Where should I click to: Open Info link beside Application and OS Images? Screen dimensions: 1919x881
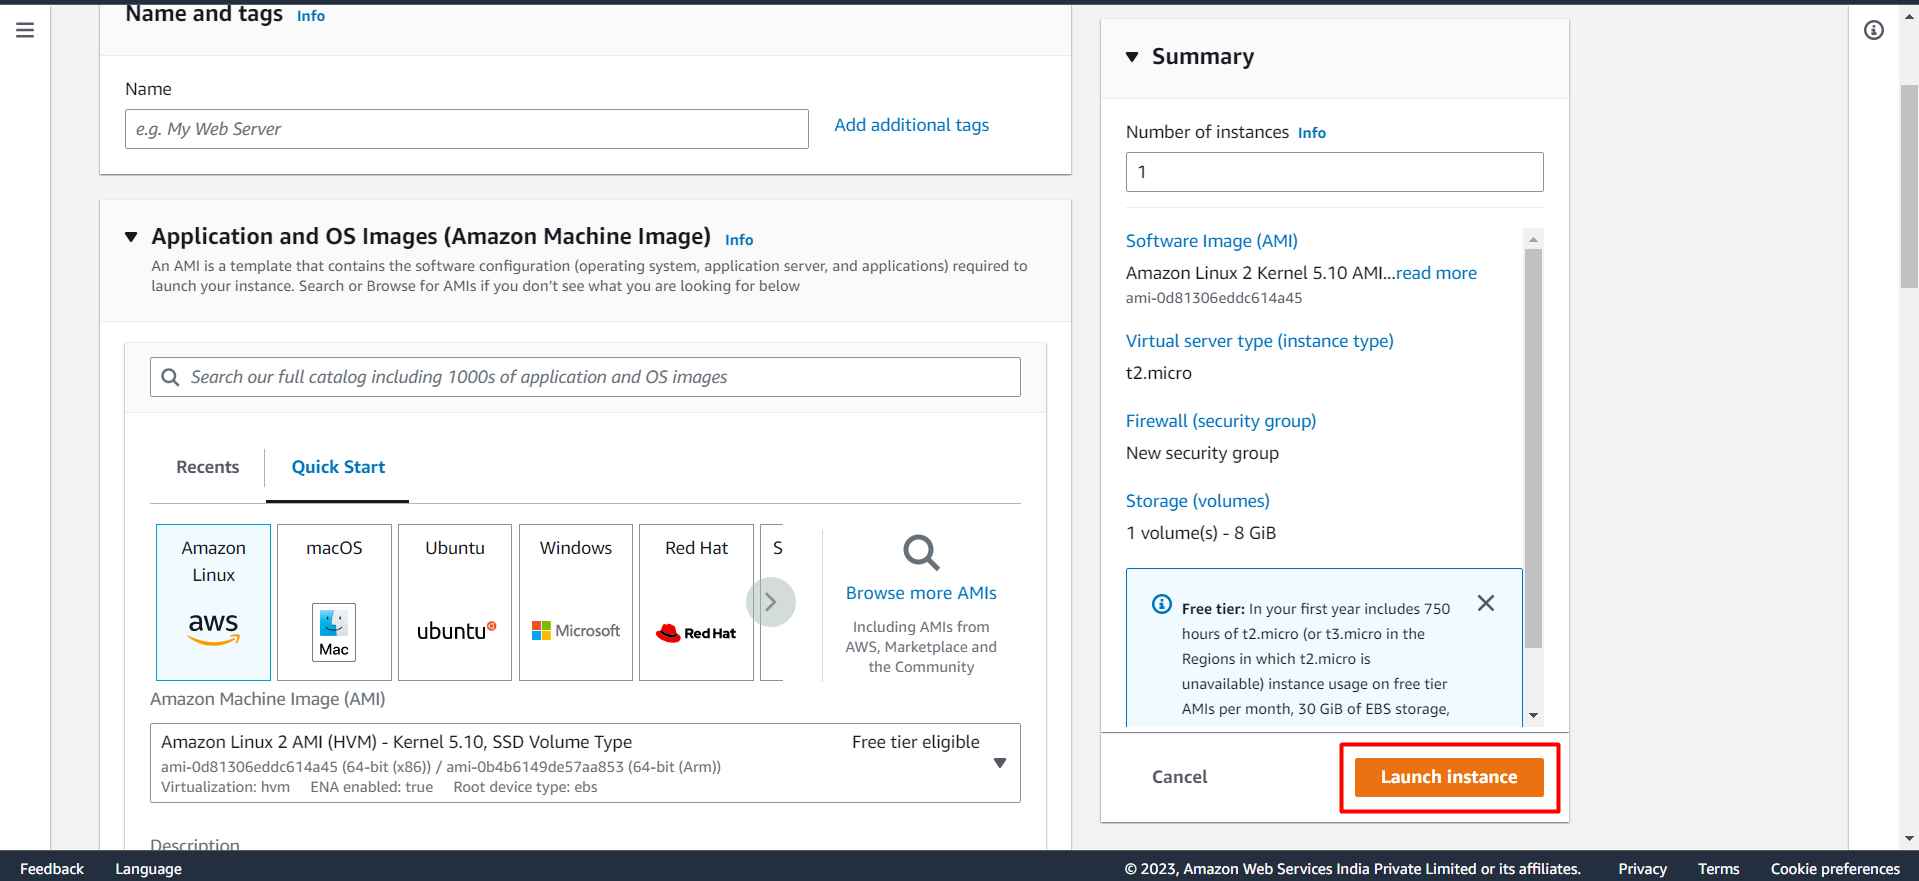(x=739, y=240)
